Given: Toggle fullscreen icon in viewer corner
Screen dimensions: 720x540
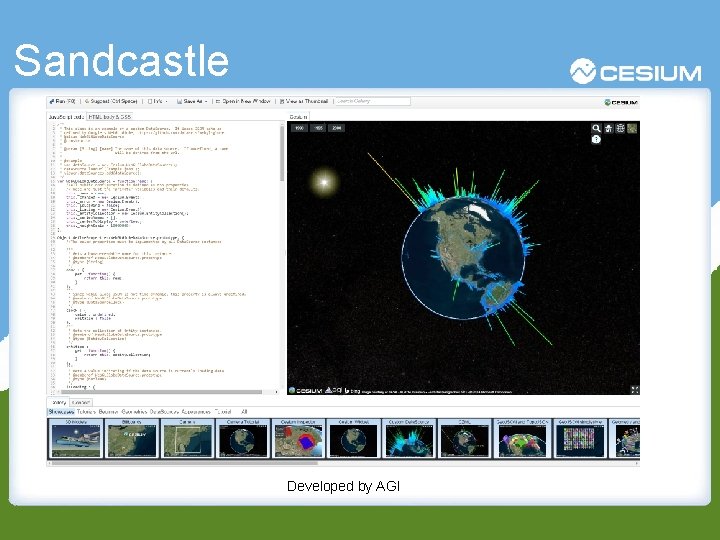Looking at the screenshot, I should (x=635, y=390).
